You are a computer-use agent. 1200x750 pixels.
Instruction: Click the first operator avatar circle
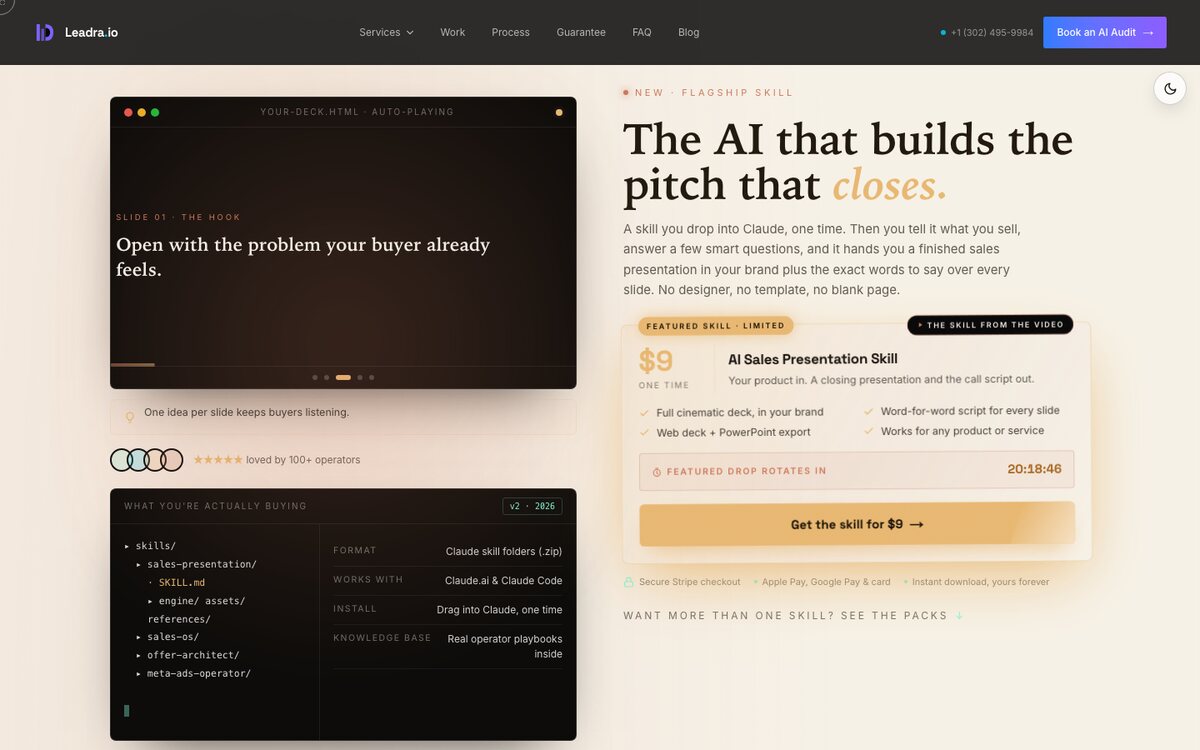click(121, 460)
